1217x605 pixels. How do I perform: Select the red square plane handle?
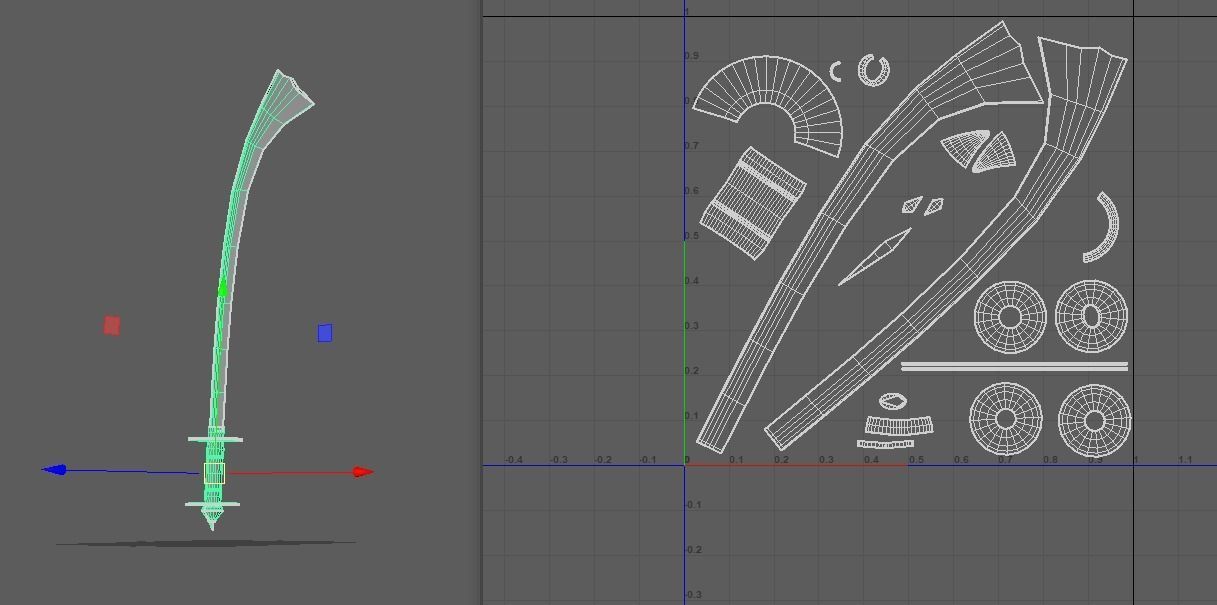(111, 325)
